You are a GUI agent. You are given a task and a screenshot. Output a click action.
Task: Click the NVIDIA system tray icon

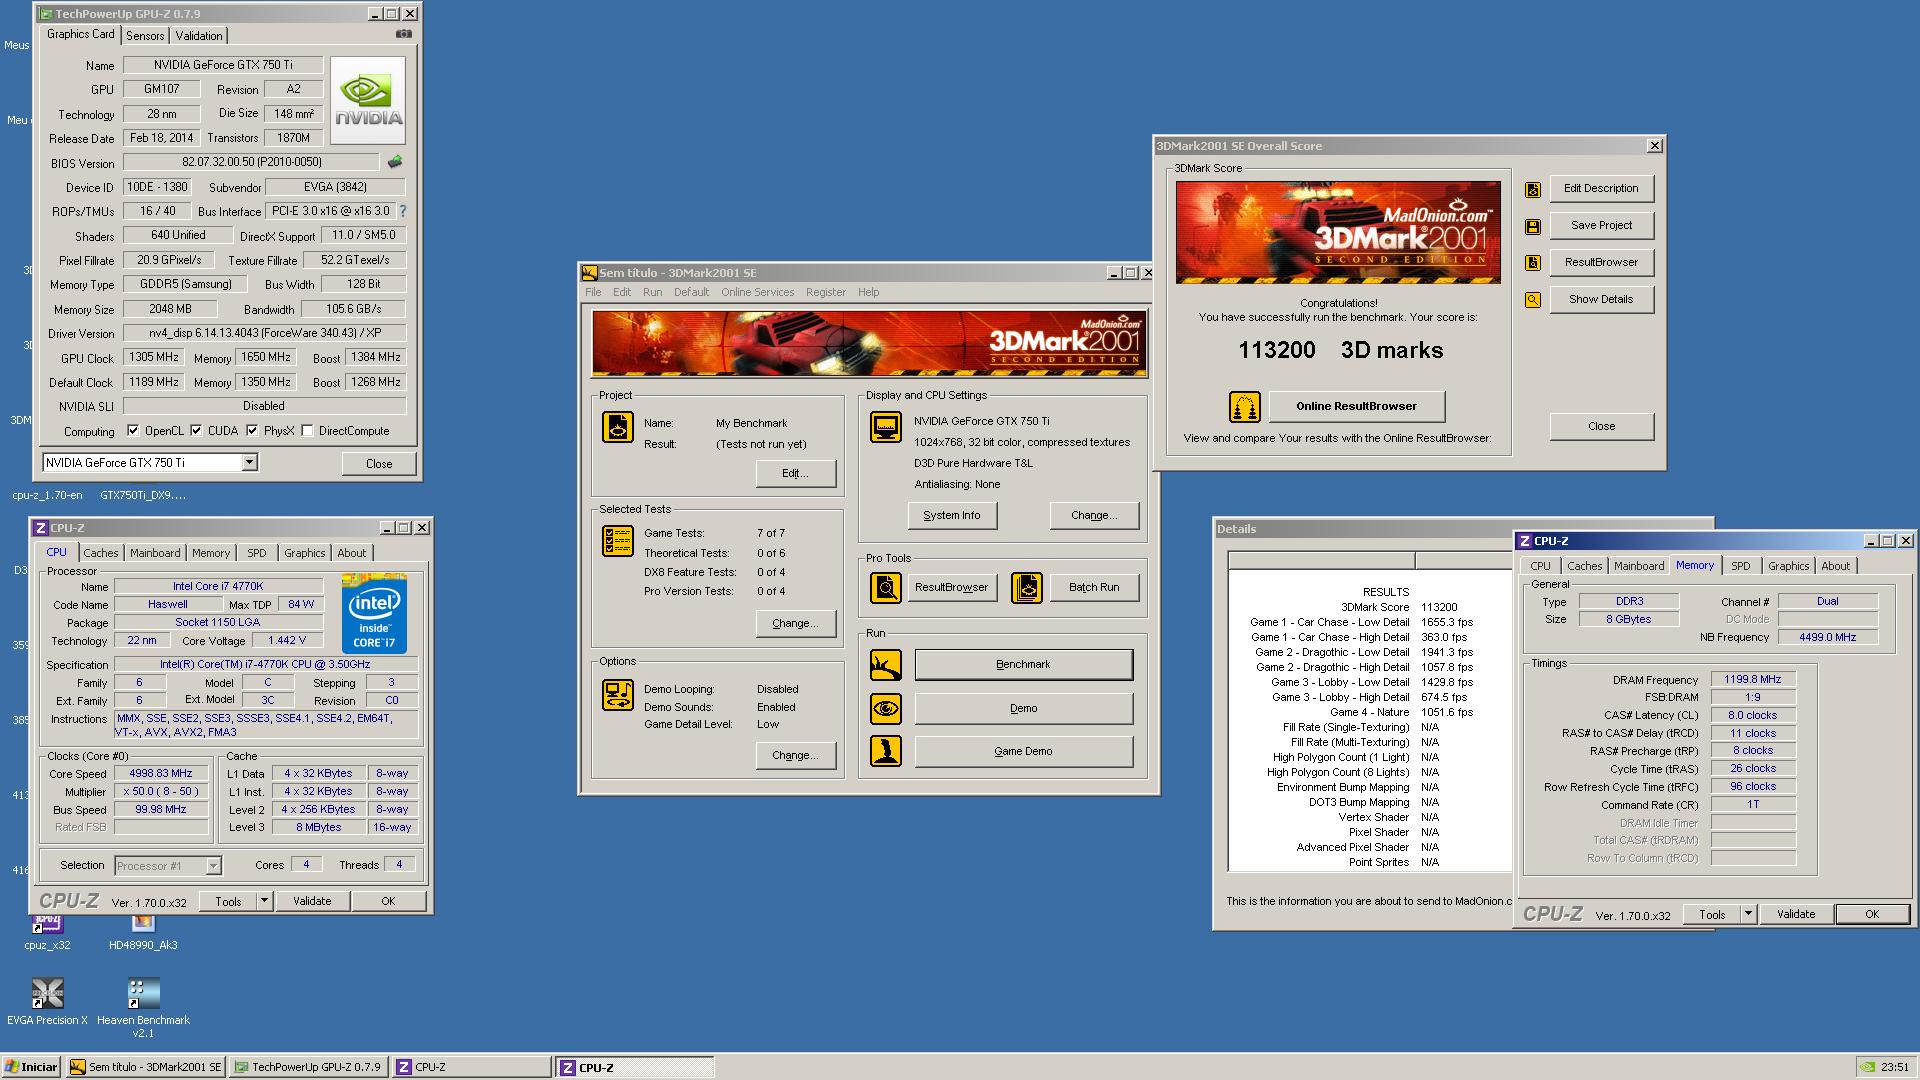(x=1866, y=1067)
